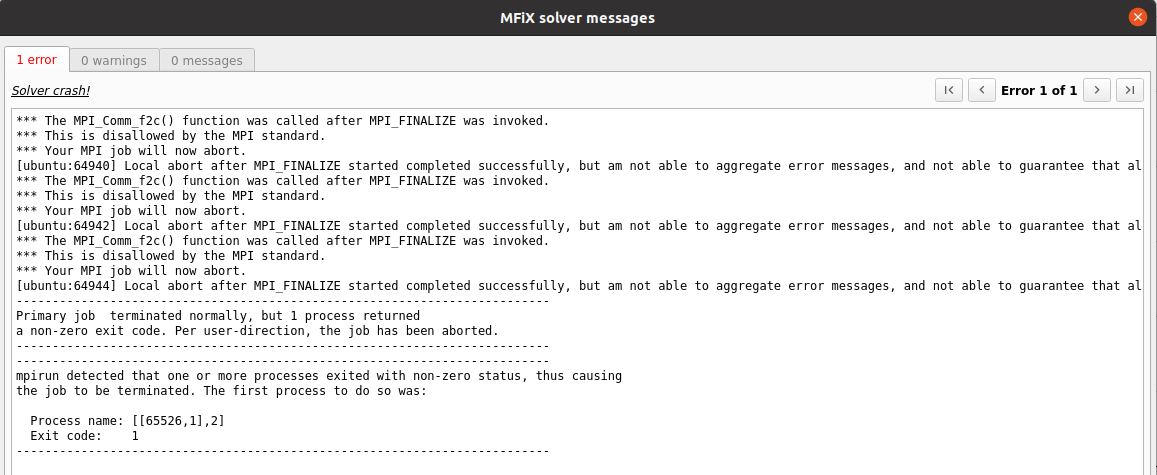The height and width of the screenshot is (475, 1157).
Task: Click the Error 1 of 1 counter label
Action: pos(1039,91)
